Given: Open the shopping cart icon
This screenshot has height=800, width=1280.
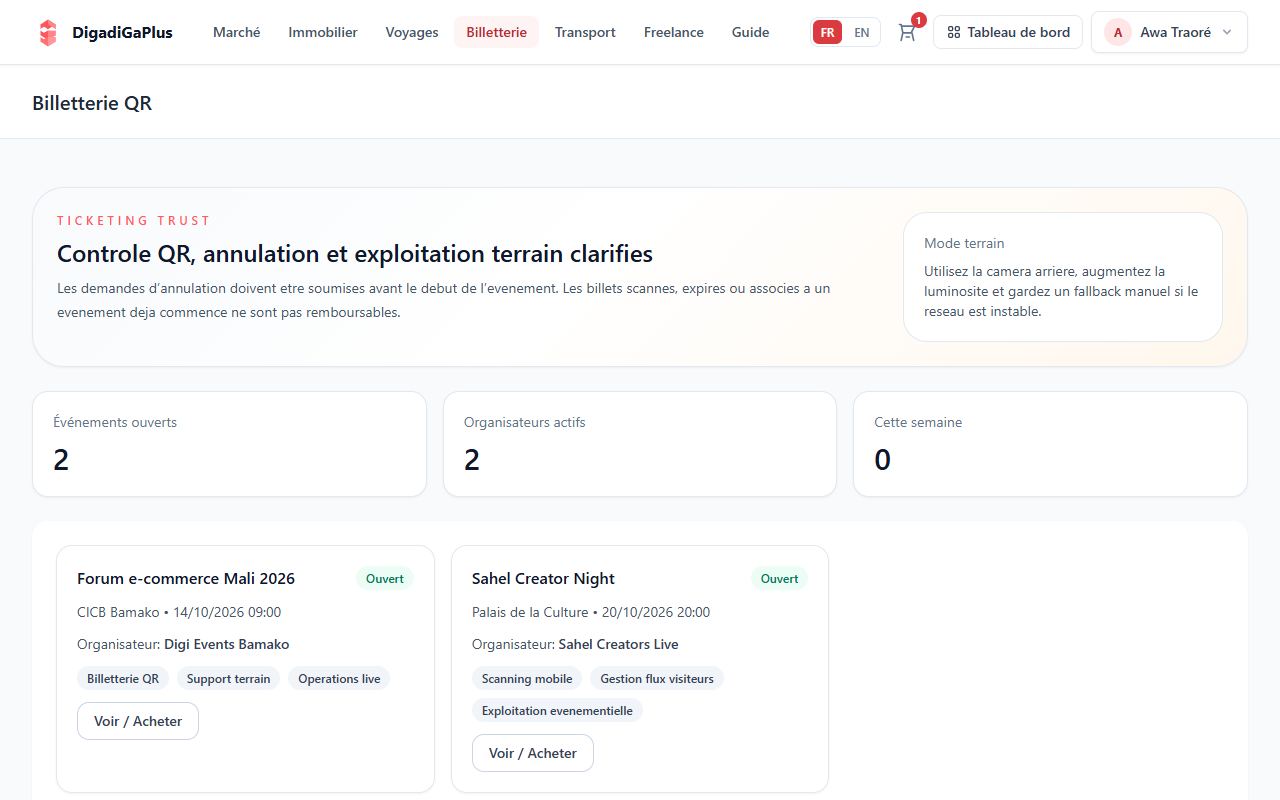Looking at the screenshot, I should coord(907,32).
